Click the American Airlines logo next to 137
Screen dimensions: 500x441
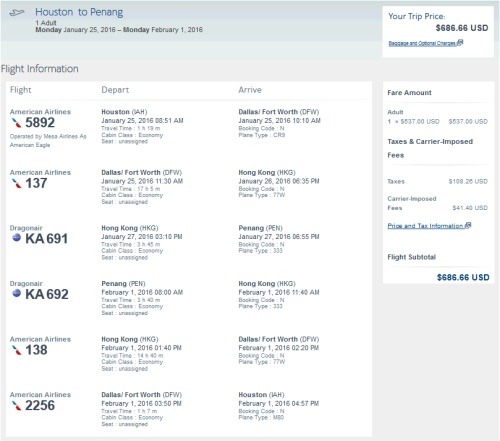coord(16,183)
